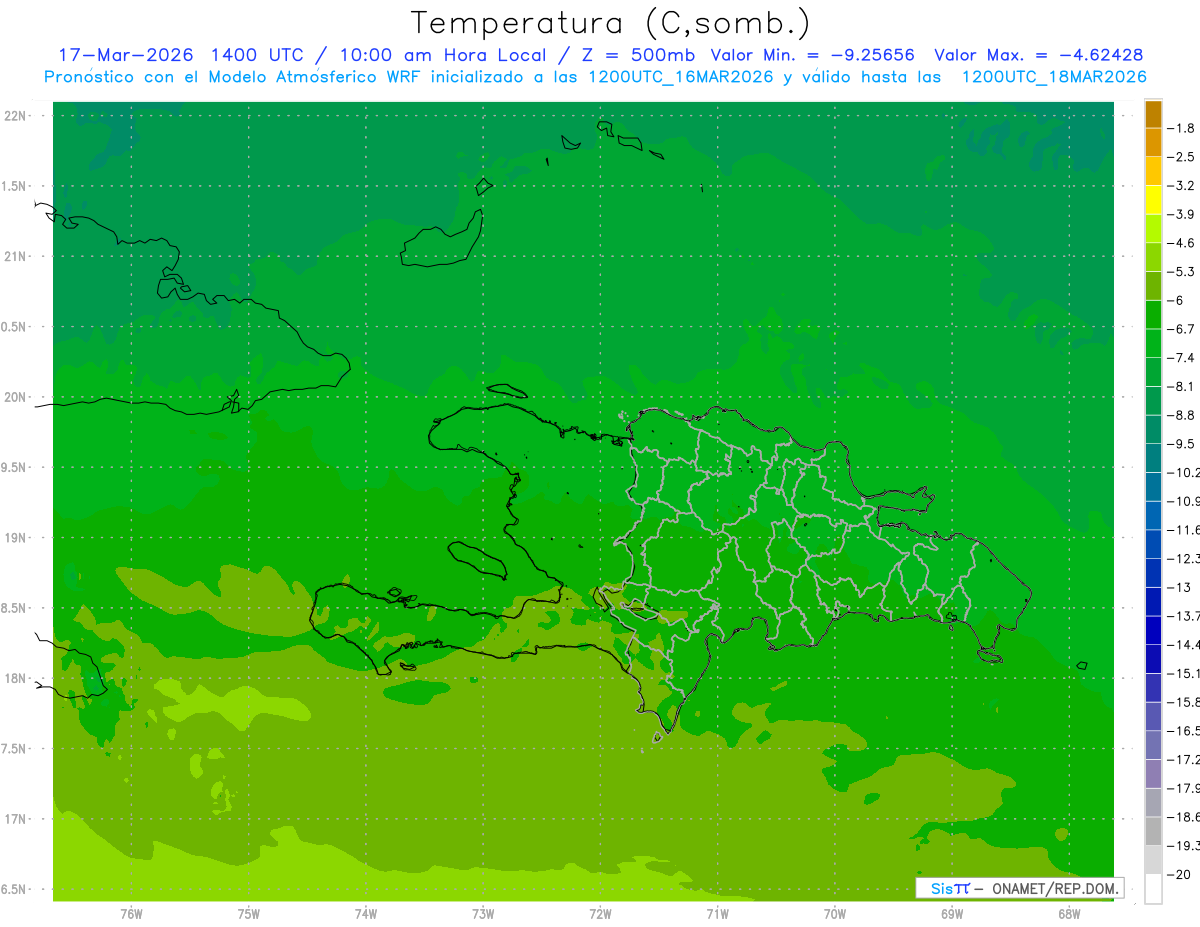Click the "71W" longitude label
Viewport: 1200px width, 927px height.
(x=717, y=913)
